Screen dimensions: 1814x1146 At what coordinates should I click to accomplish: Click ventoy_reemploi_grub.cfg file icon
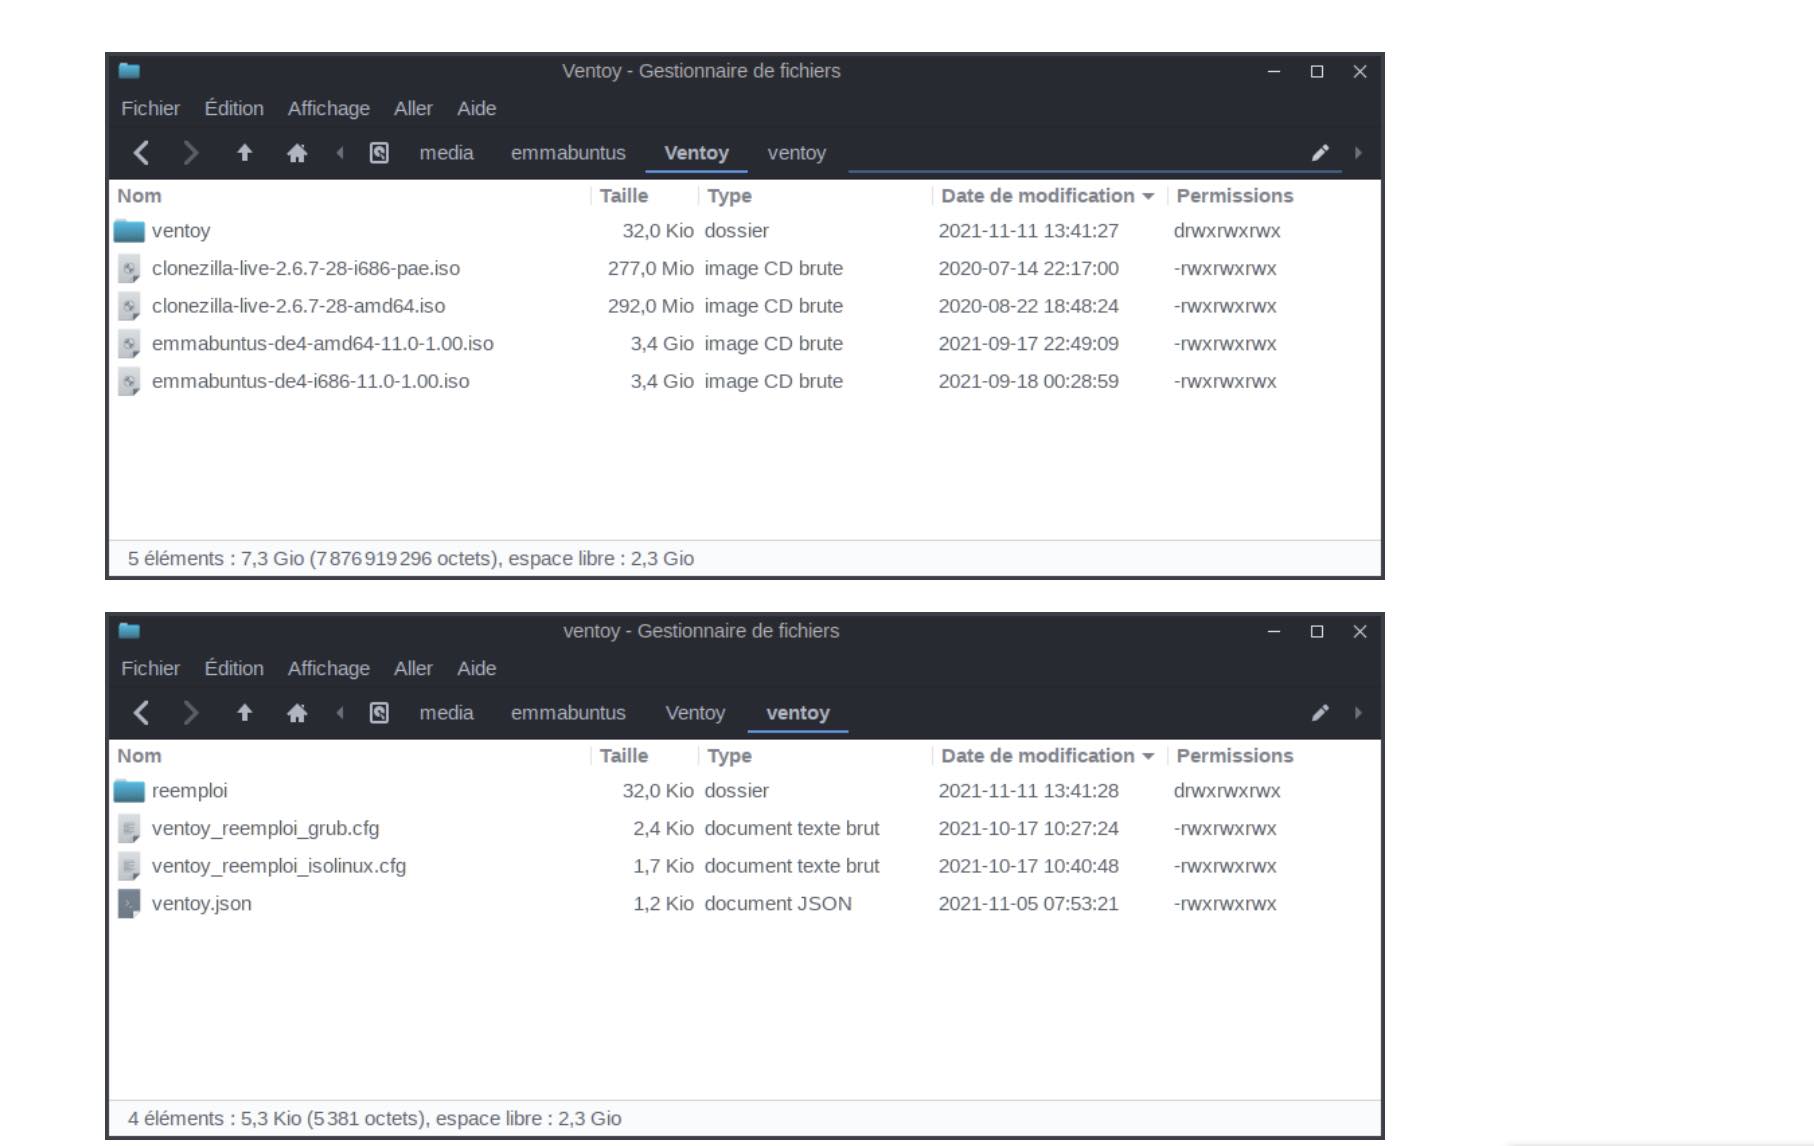tap(129, 829)
